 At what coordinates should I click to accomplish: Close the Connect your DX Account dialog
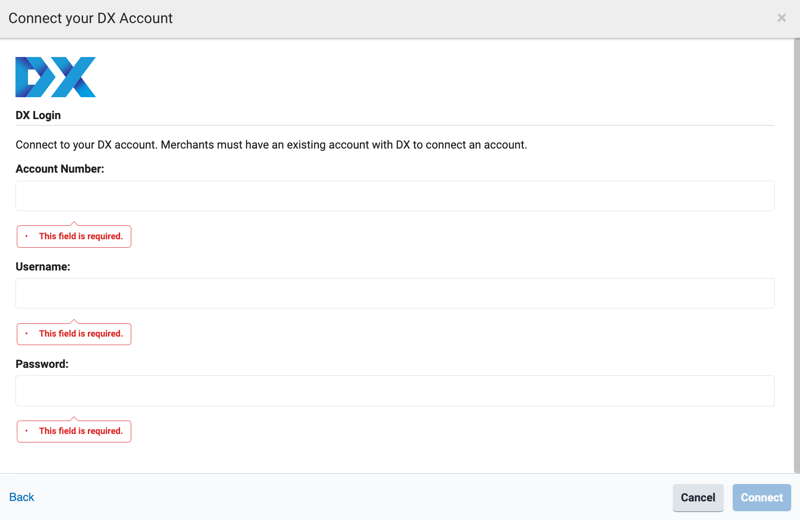point(781,18)
